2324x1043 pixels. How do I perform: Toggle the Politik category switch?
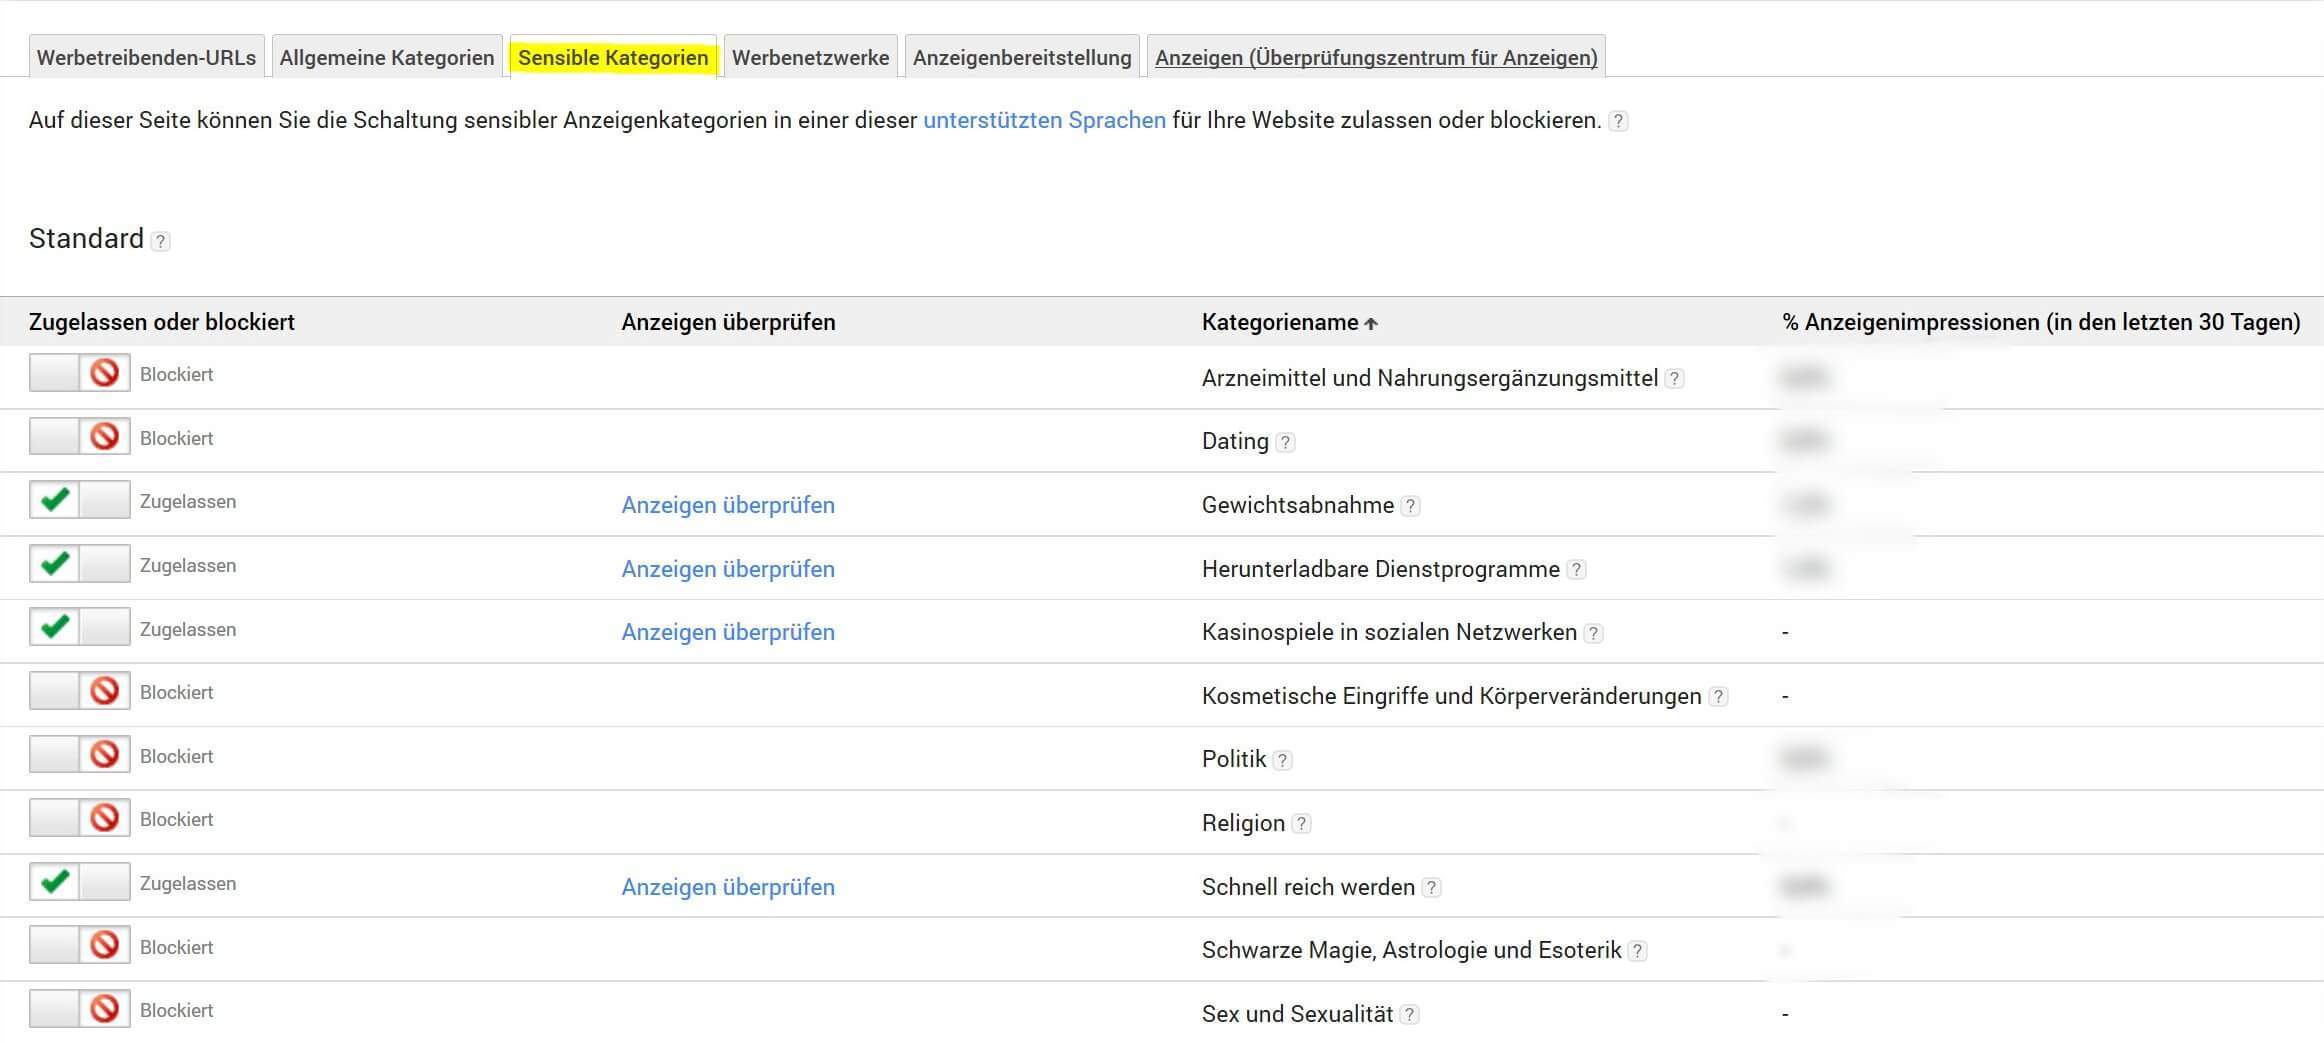point(80,754)
